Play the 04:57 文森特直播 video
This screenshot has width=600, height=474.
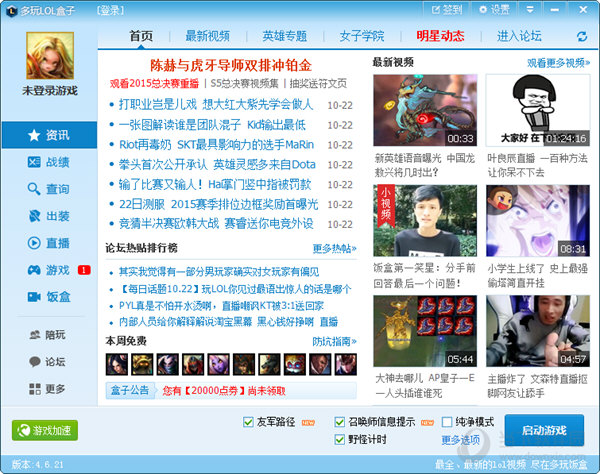click(x=538, y=331)
